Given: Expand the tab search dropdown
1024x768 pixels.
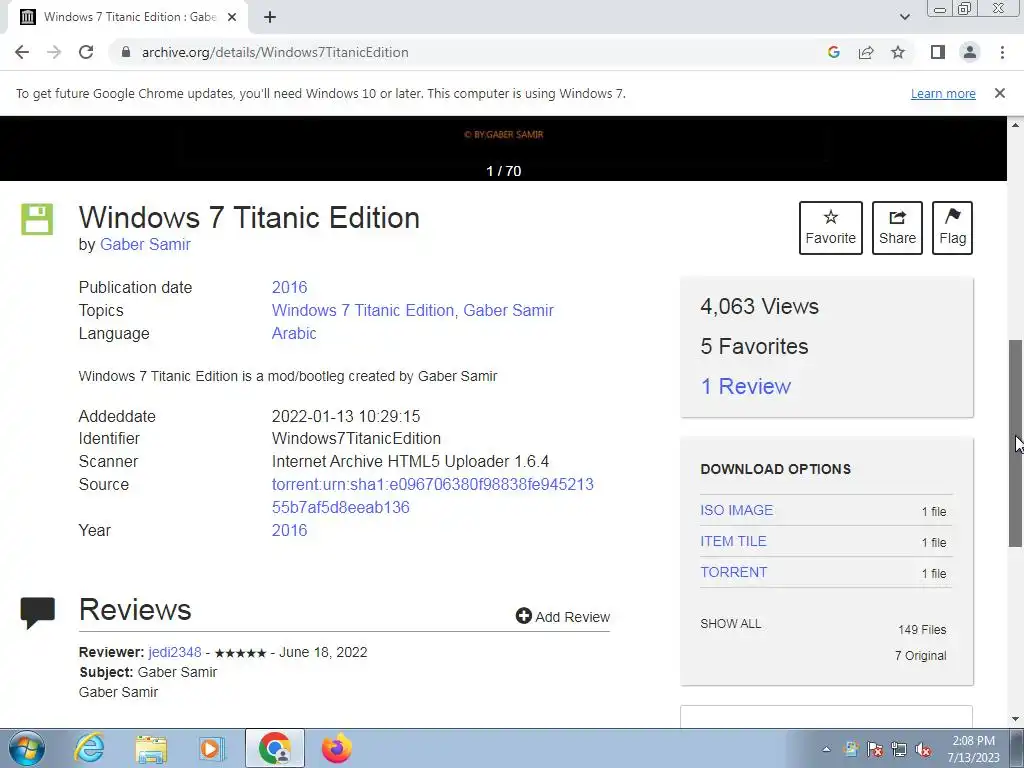Looking at the screenshot, I should (x=904, y=17).
